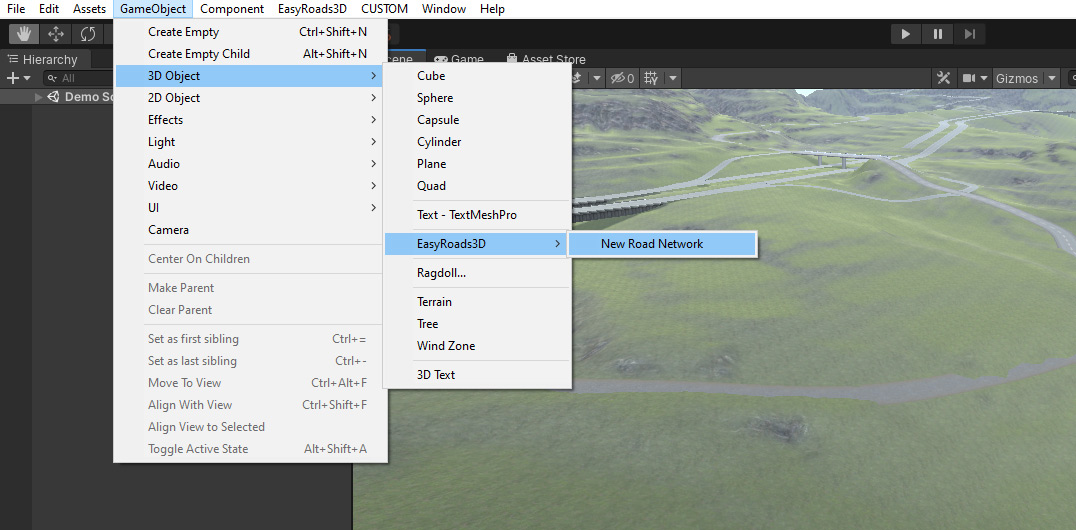1076x530 pixels.
Task: Open the Window menu
Action: tap(444, 9)
